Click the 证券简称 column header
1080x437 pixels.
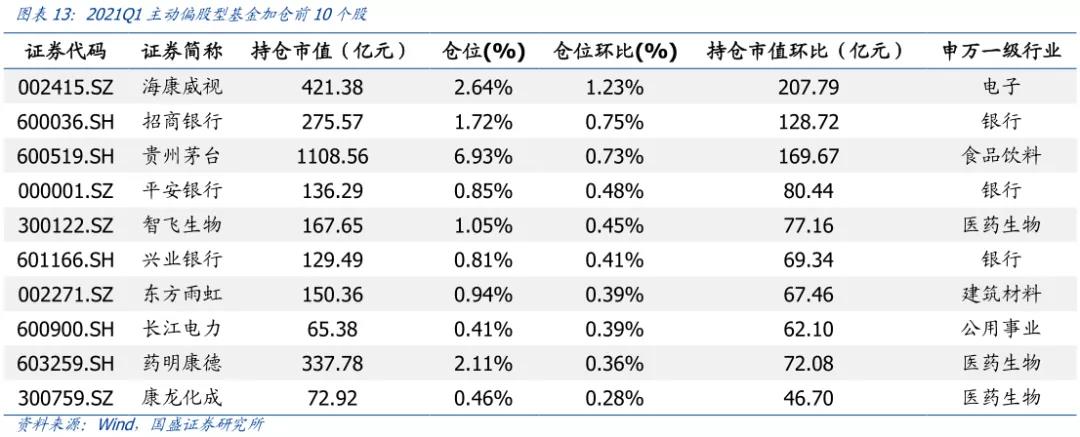click(x=182, y=50)
